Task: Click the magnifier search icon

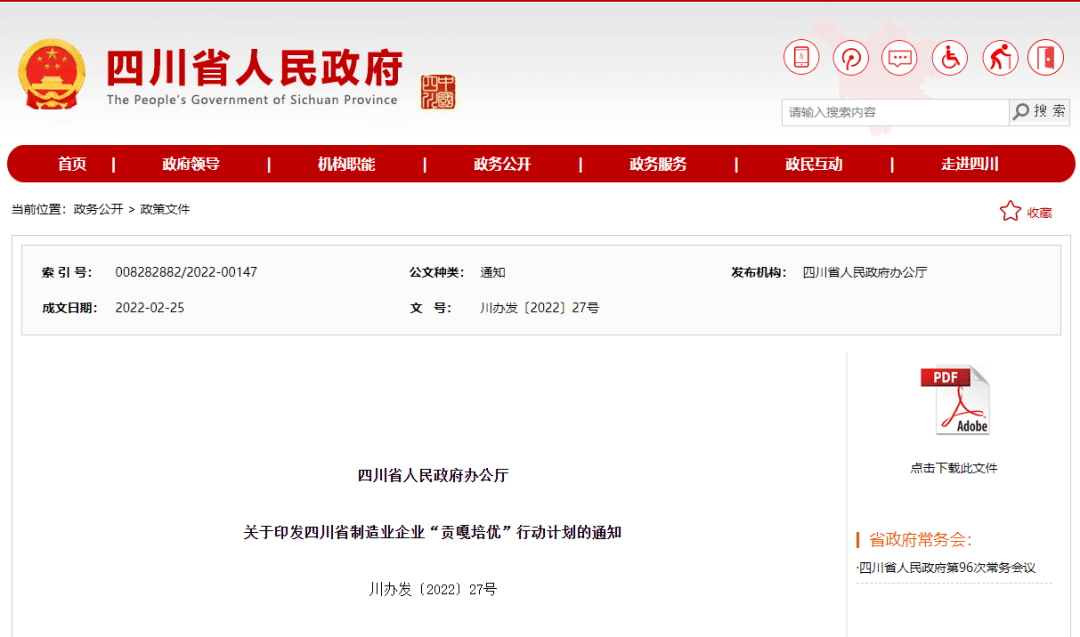Action: [1021, 112]
